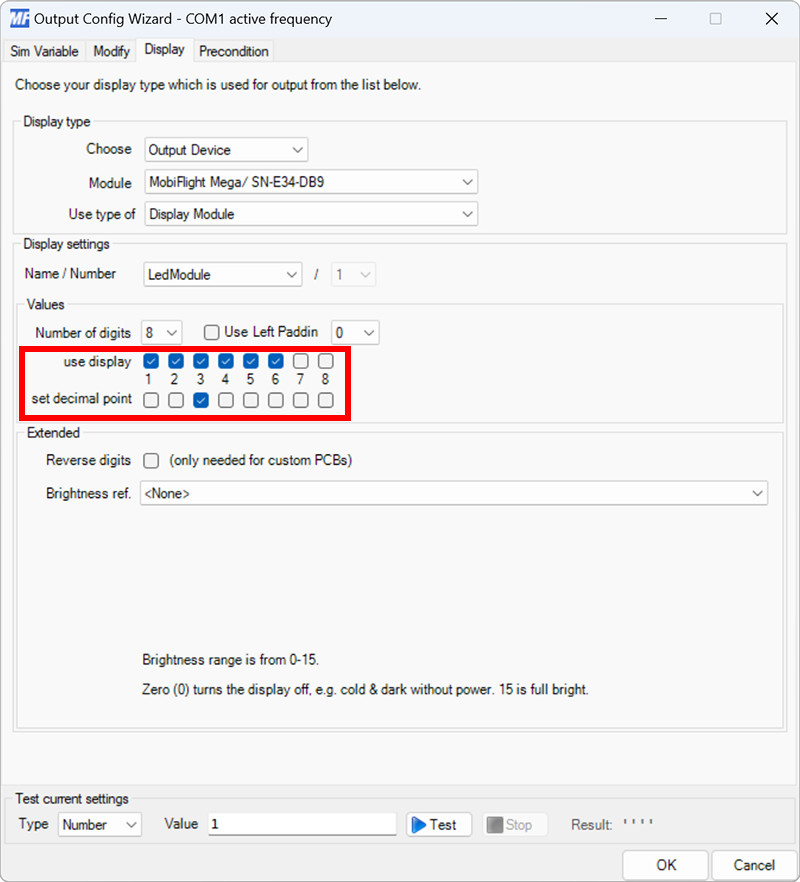Screen dimensions: 800x882
Task: Enable use display for digit 7
Action: coord(301,361)
